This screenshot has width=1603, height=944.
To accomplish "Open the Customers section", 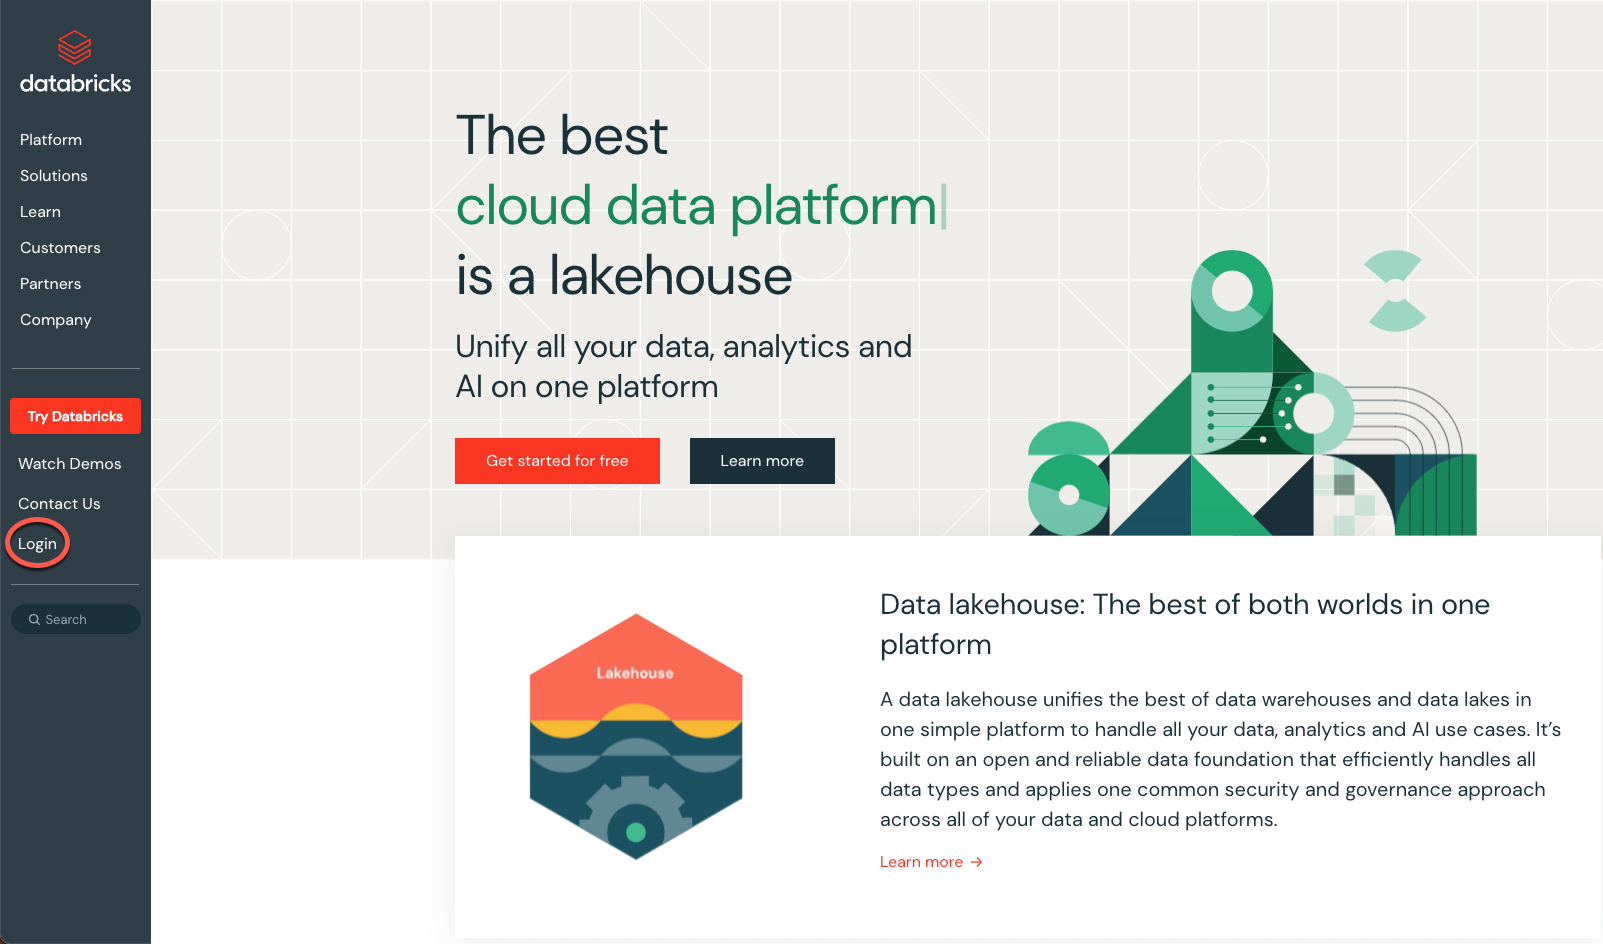I will point(60,247).
